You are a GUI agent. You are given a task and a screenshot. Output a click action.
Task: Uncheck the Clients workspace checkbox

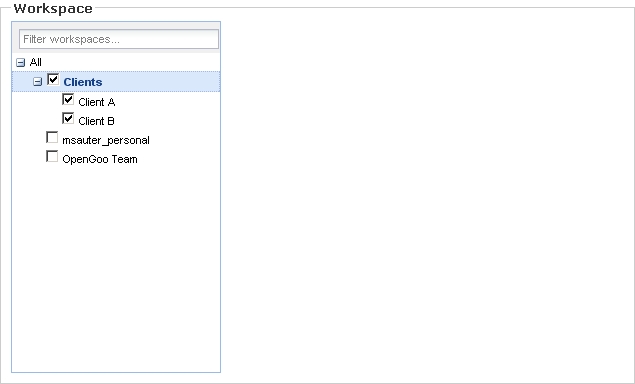click(x=53, y=79)
